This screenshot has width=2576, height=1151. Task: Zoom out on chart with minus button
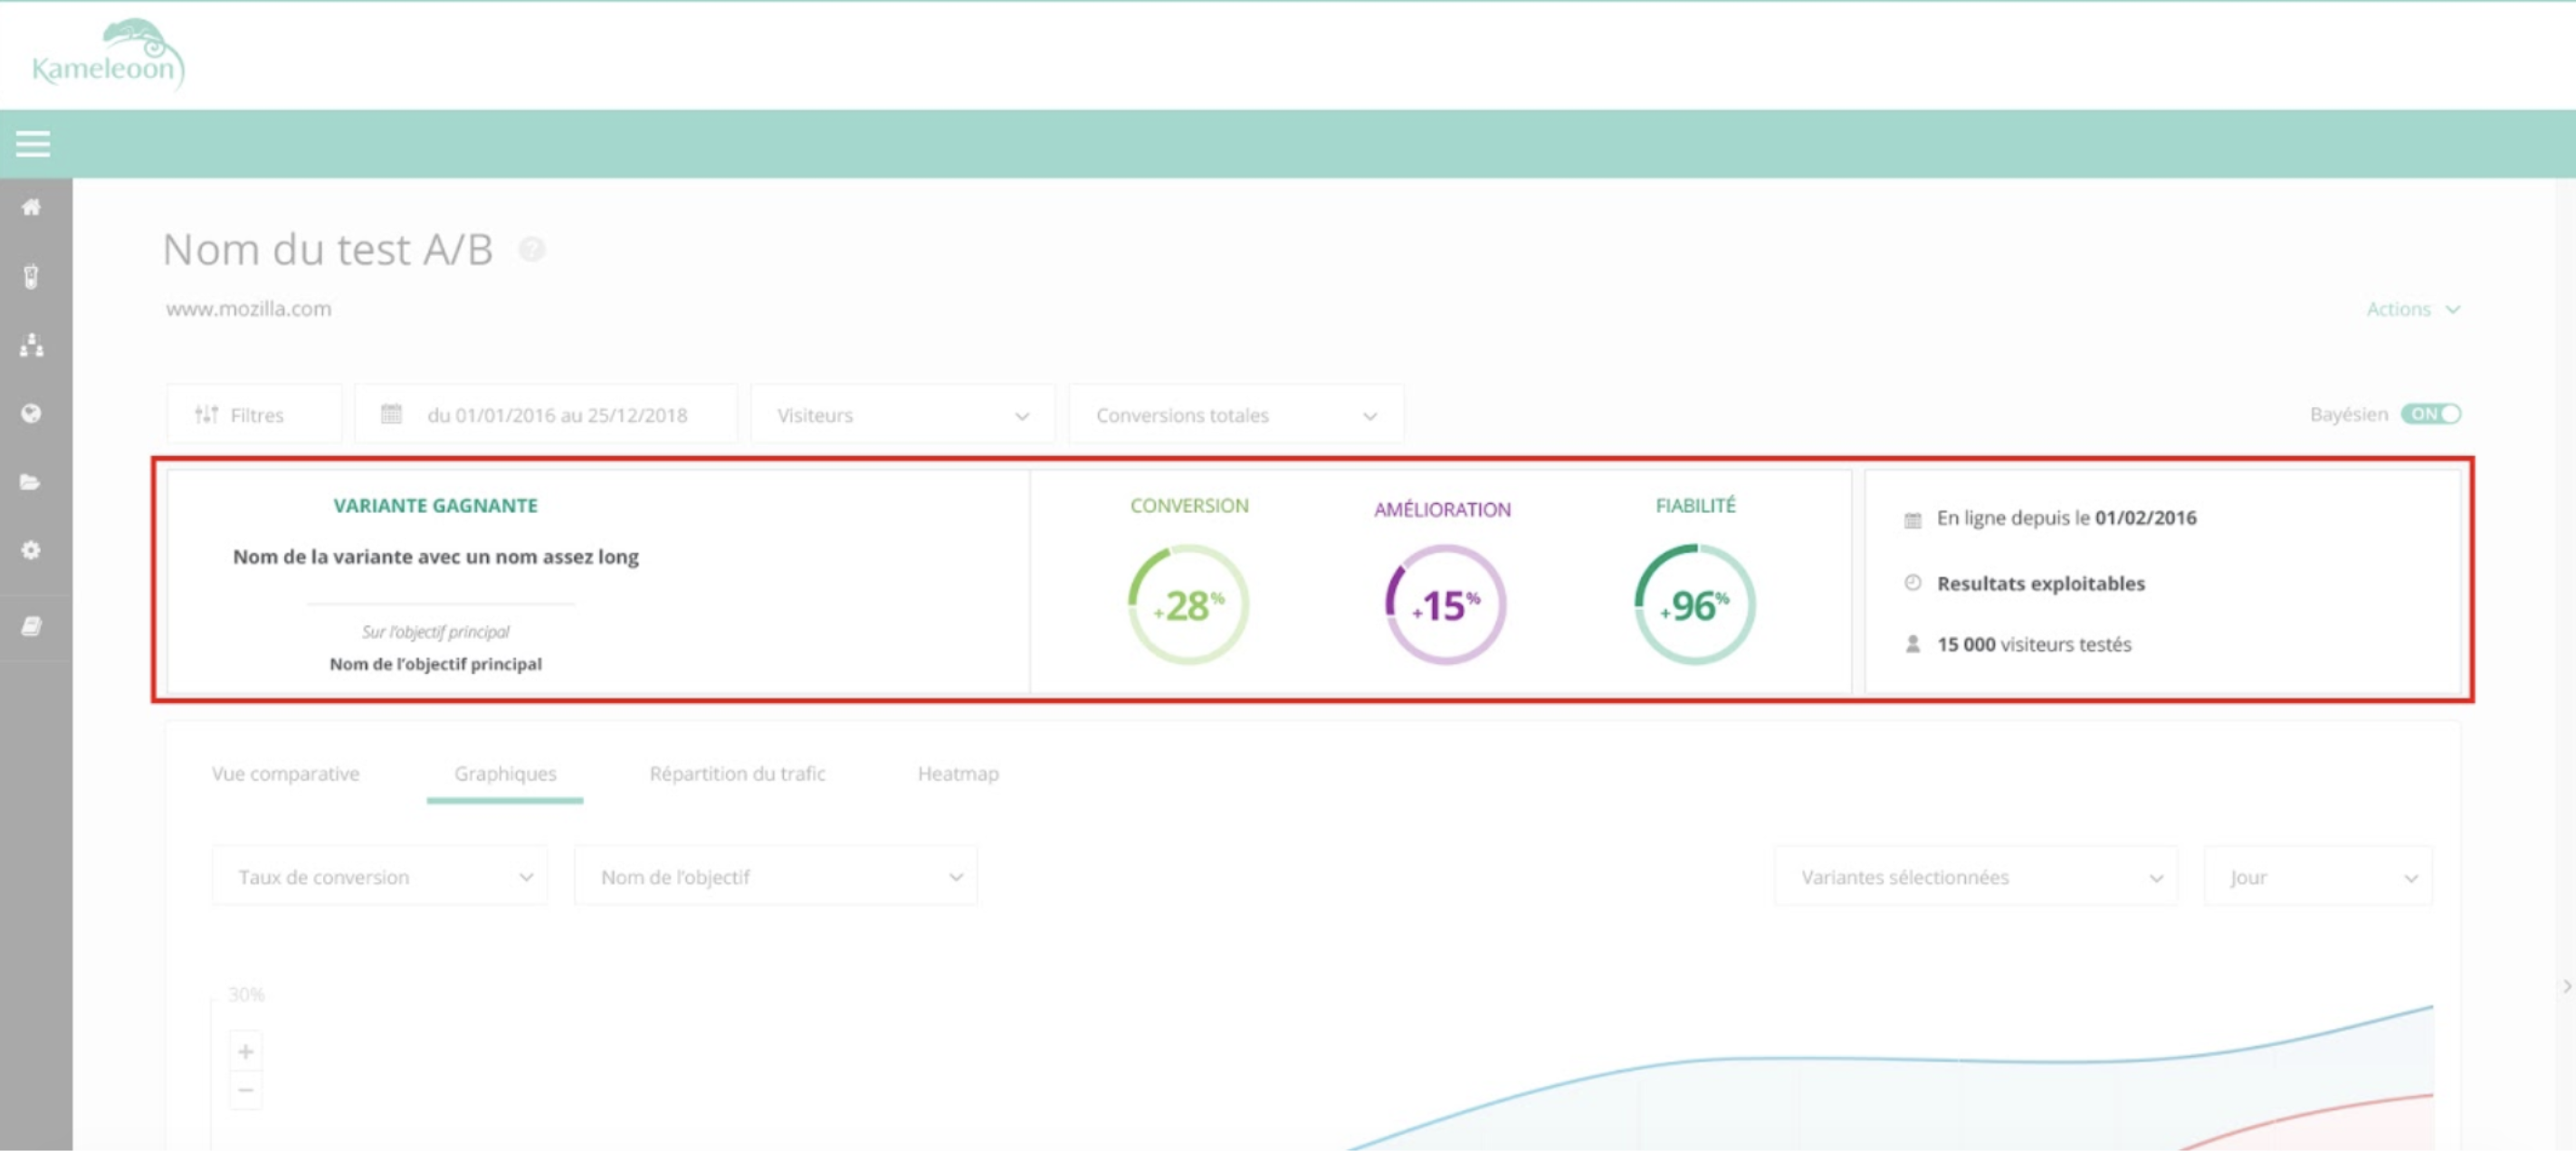click(x=246, y=1089)
